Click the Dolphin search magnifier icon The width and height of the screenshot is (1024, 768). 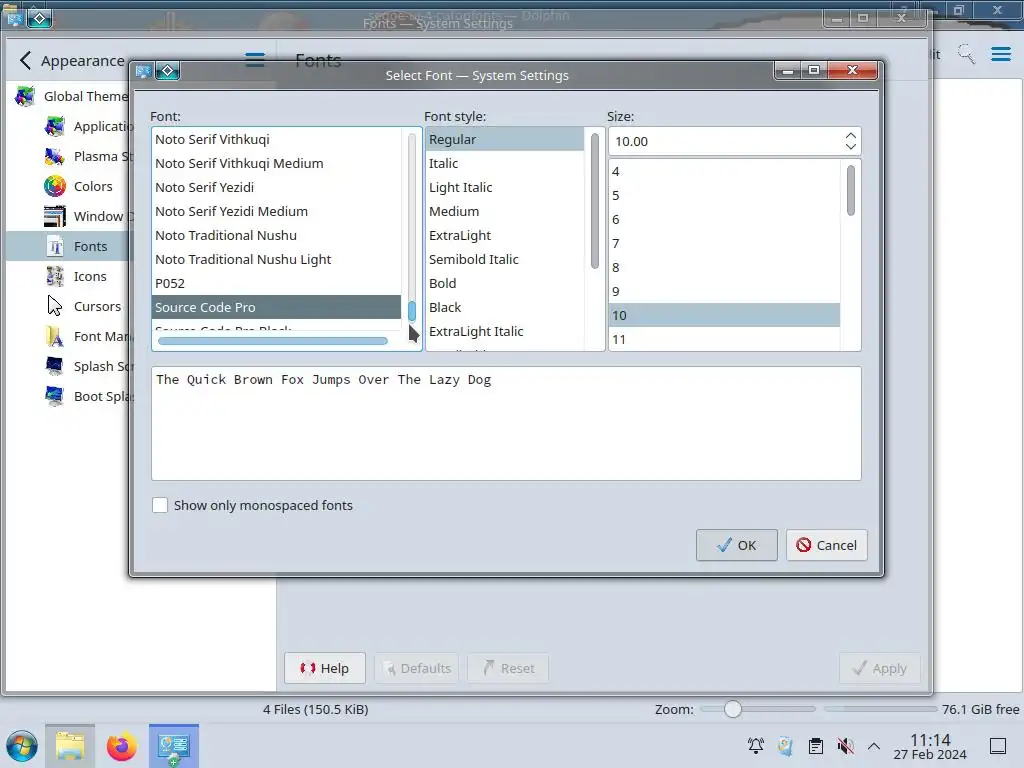coord(966,54)
